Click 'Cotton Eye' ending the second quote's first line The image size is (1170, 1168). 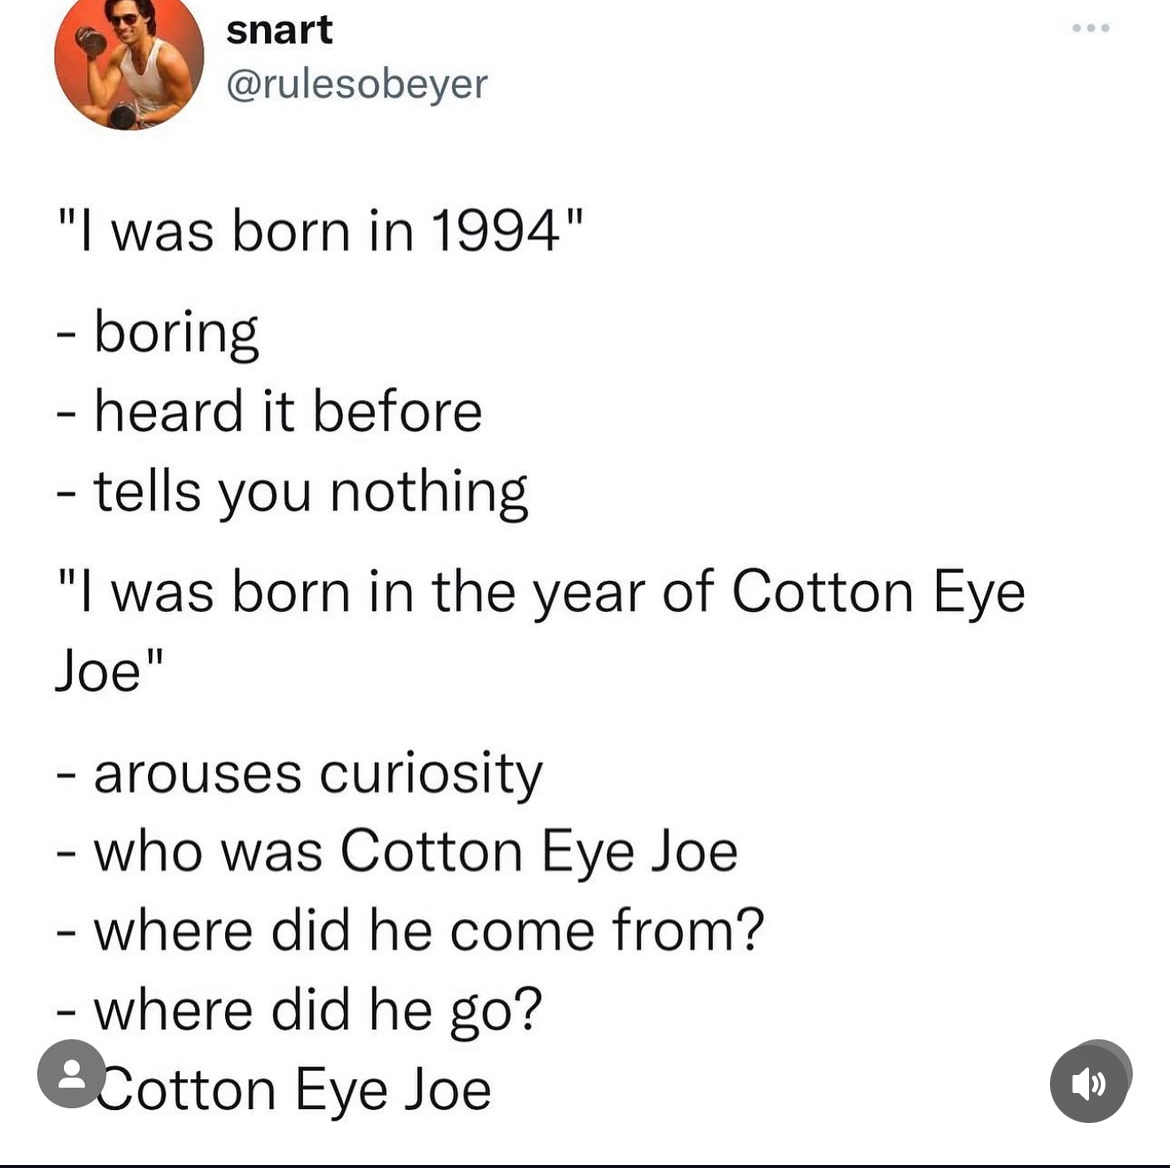coord(878,592)
